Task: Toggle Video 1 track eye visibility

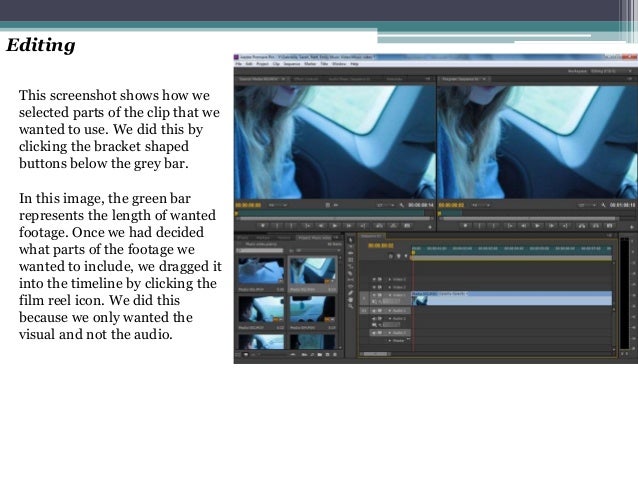Action: 374,295
